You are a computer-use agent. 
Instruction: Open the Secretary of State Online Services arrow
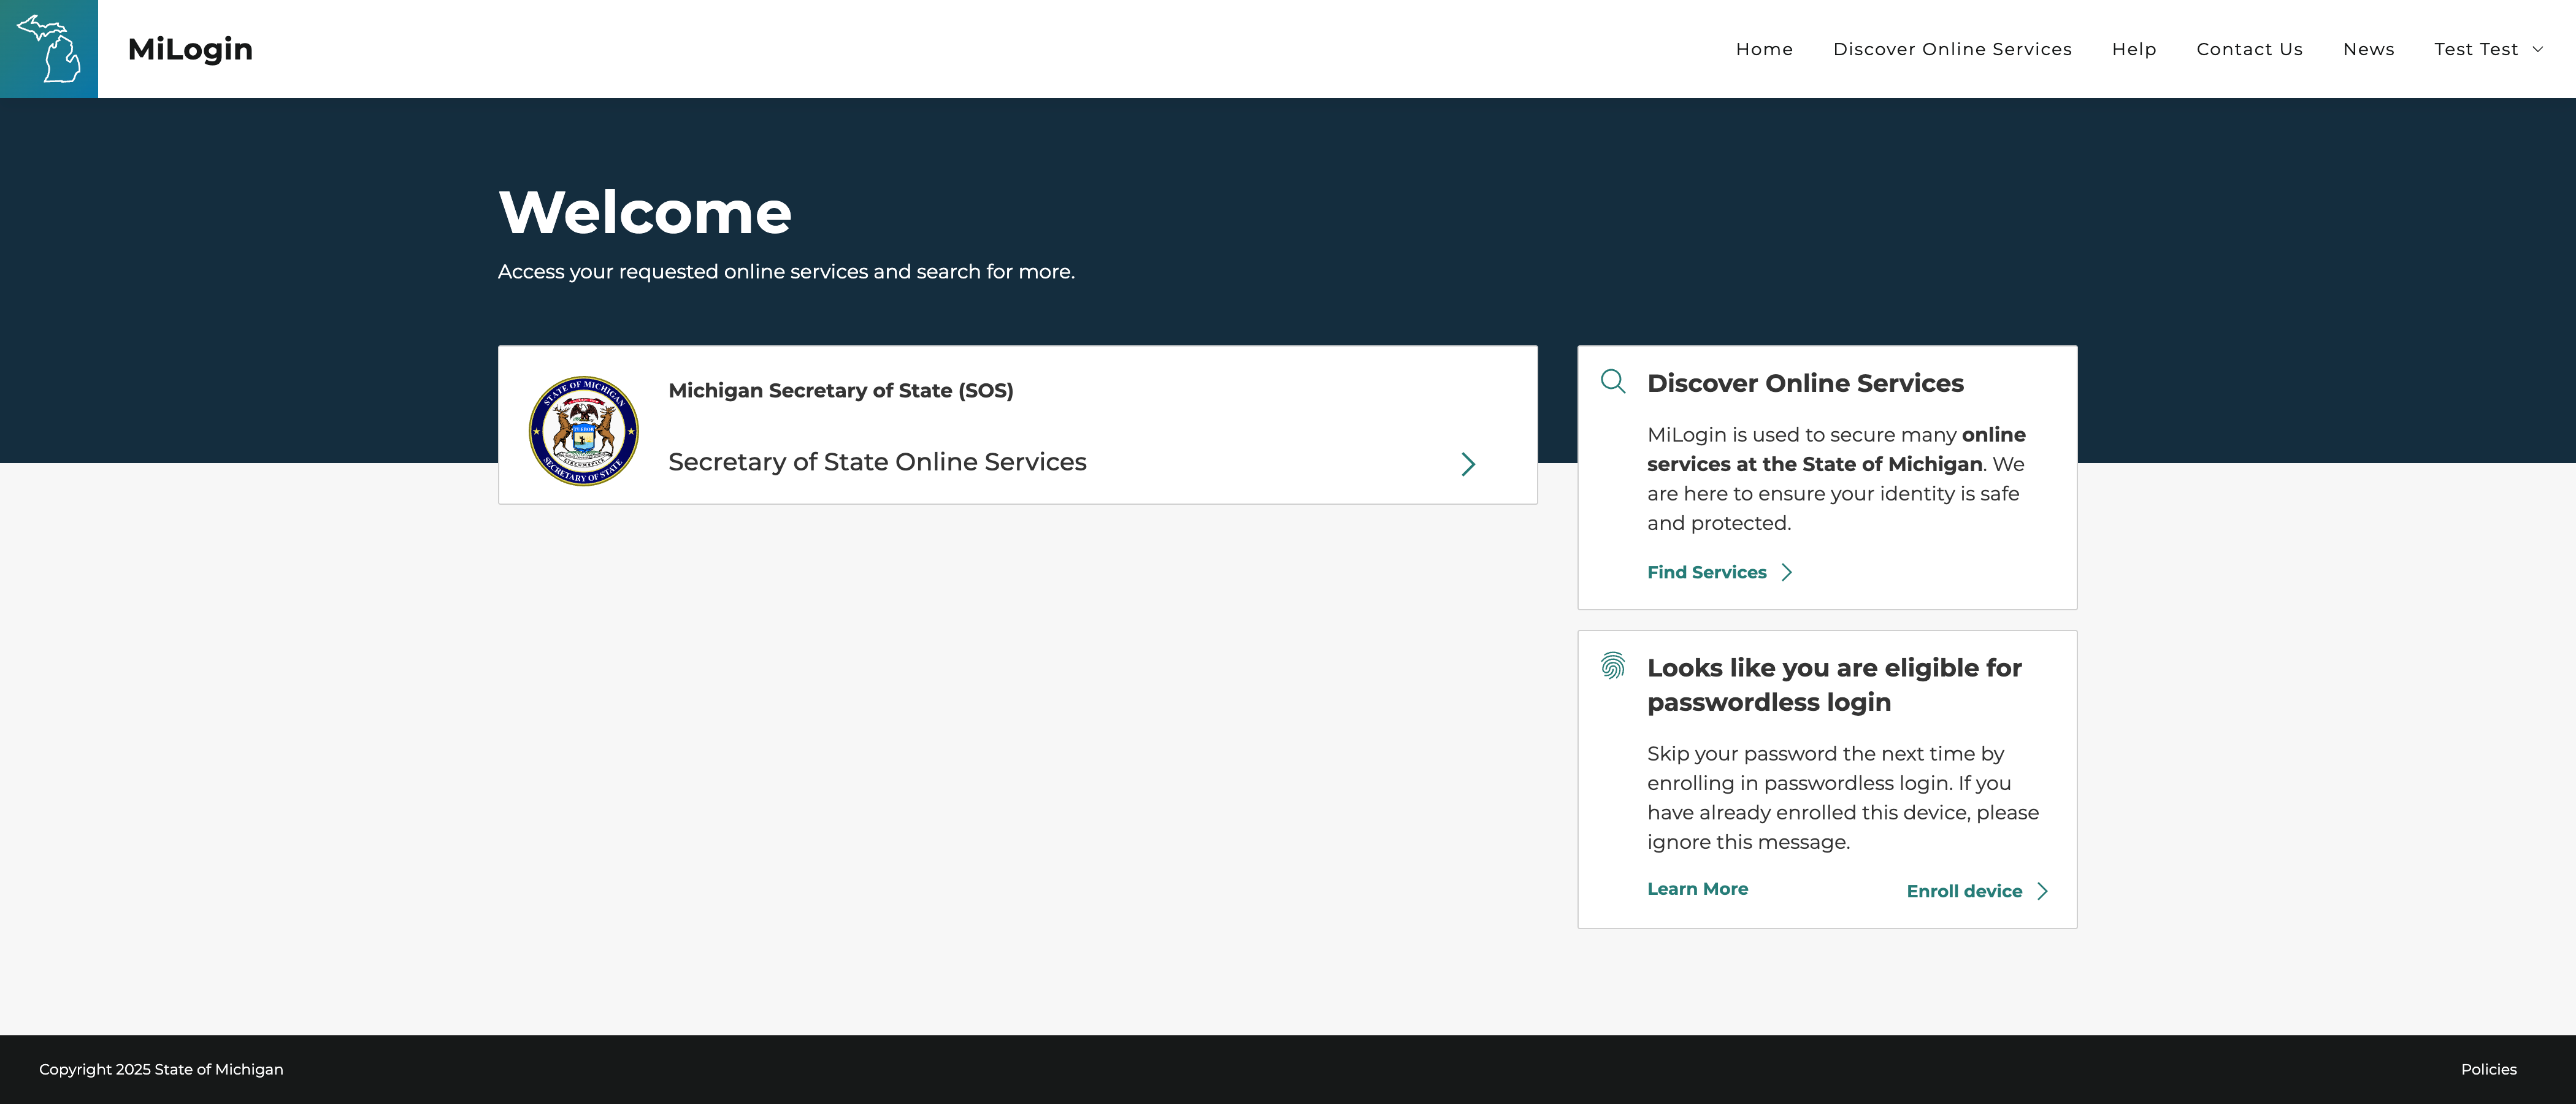pyautogui.click(x=1468, y=464)
